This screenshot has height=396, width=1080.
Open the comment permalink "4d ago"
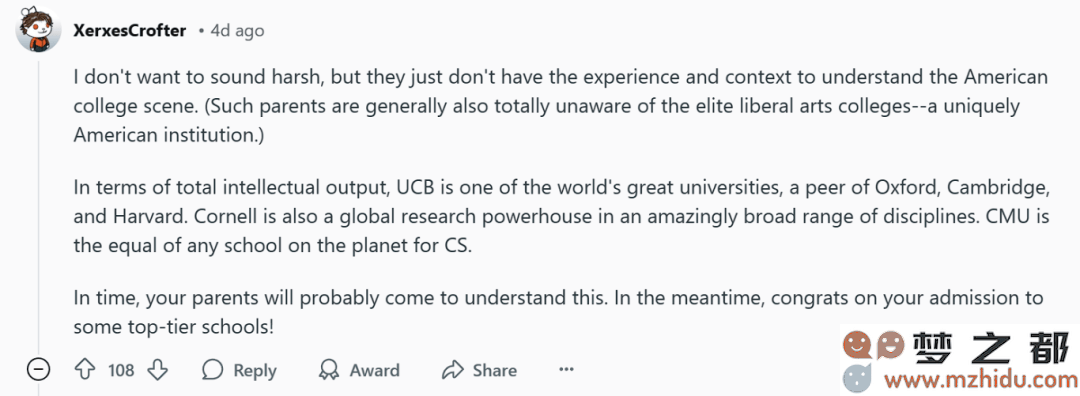tap(237, 31)
